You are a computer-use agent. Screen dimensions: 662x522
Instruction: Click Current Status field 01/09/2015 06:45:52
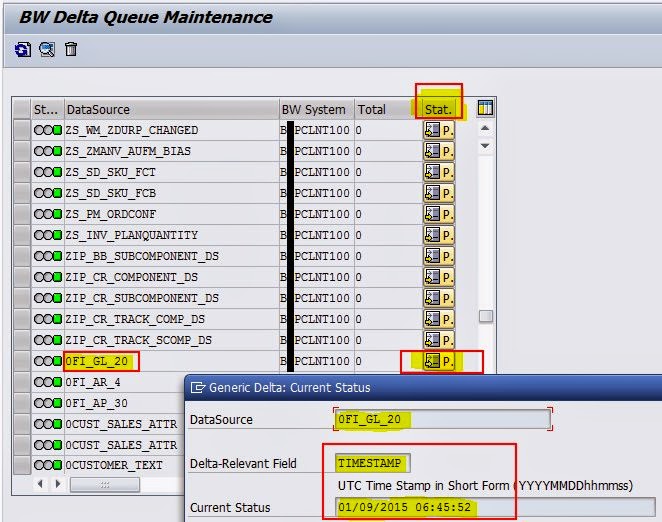point(495,507)
